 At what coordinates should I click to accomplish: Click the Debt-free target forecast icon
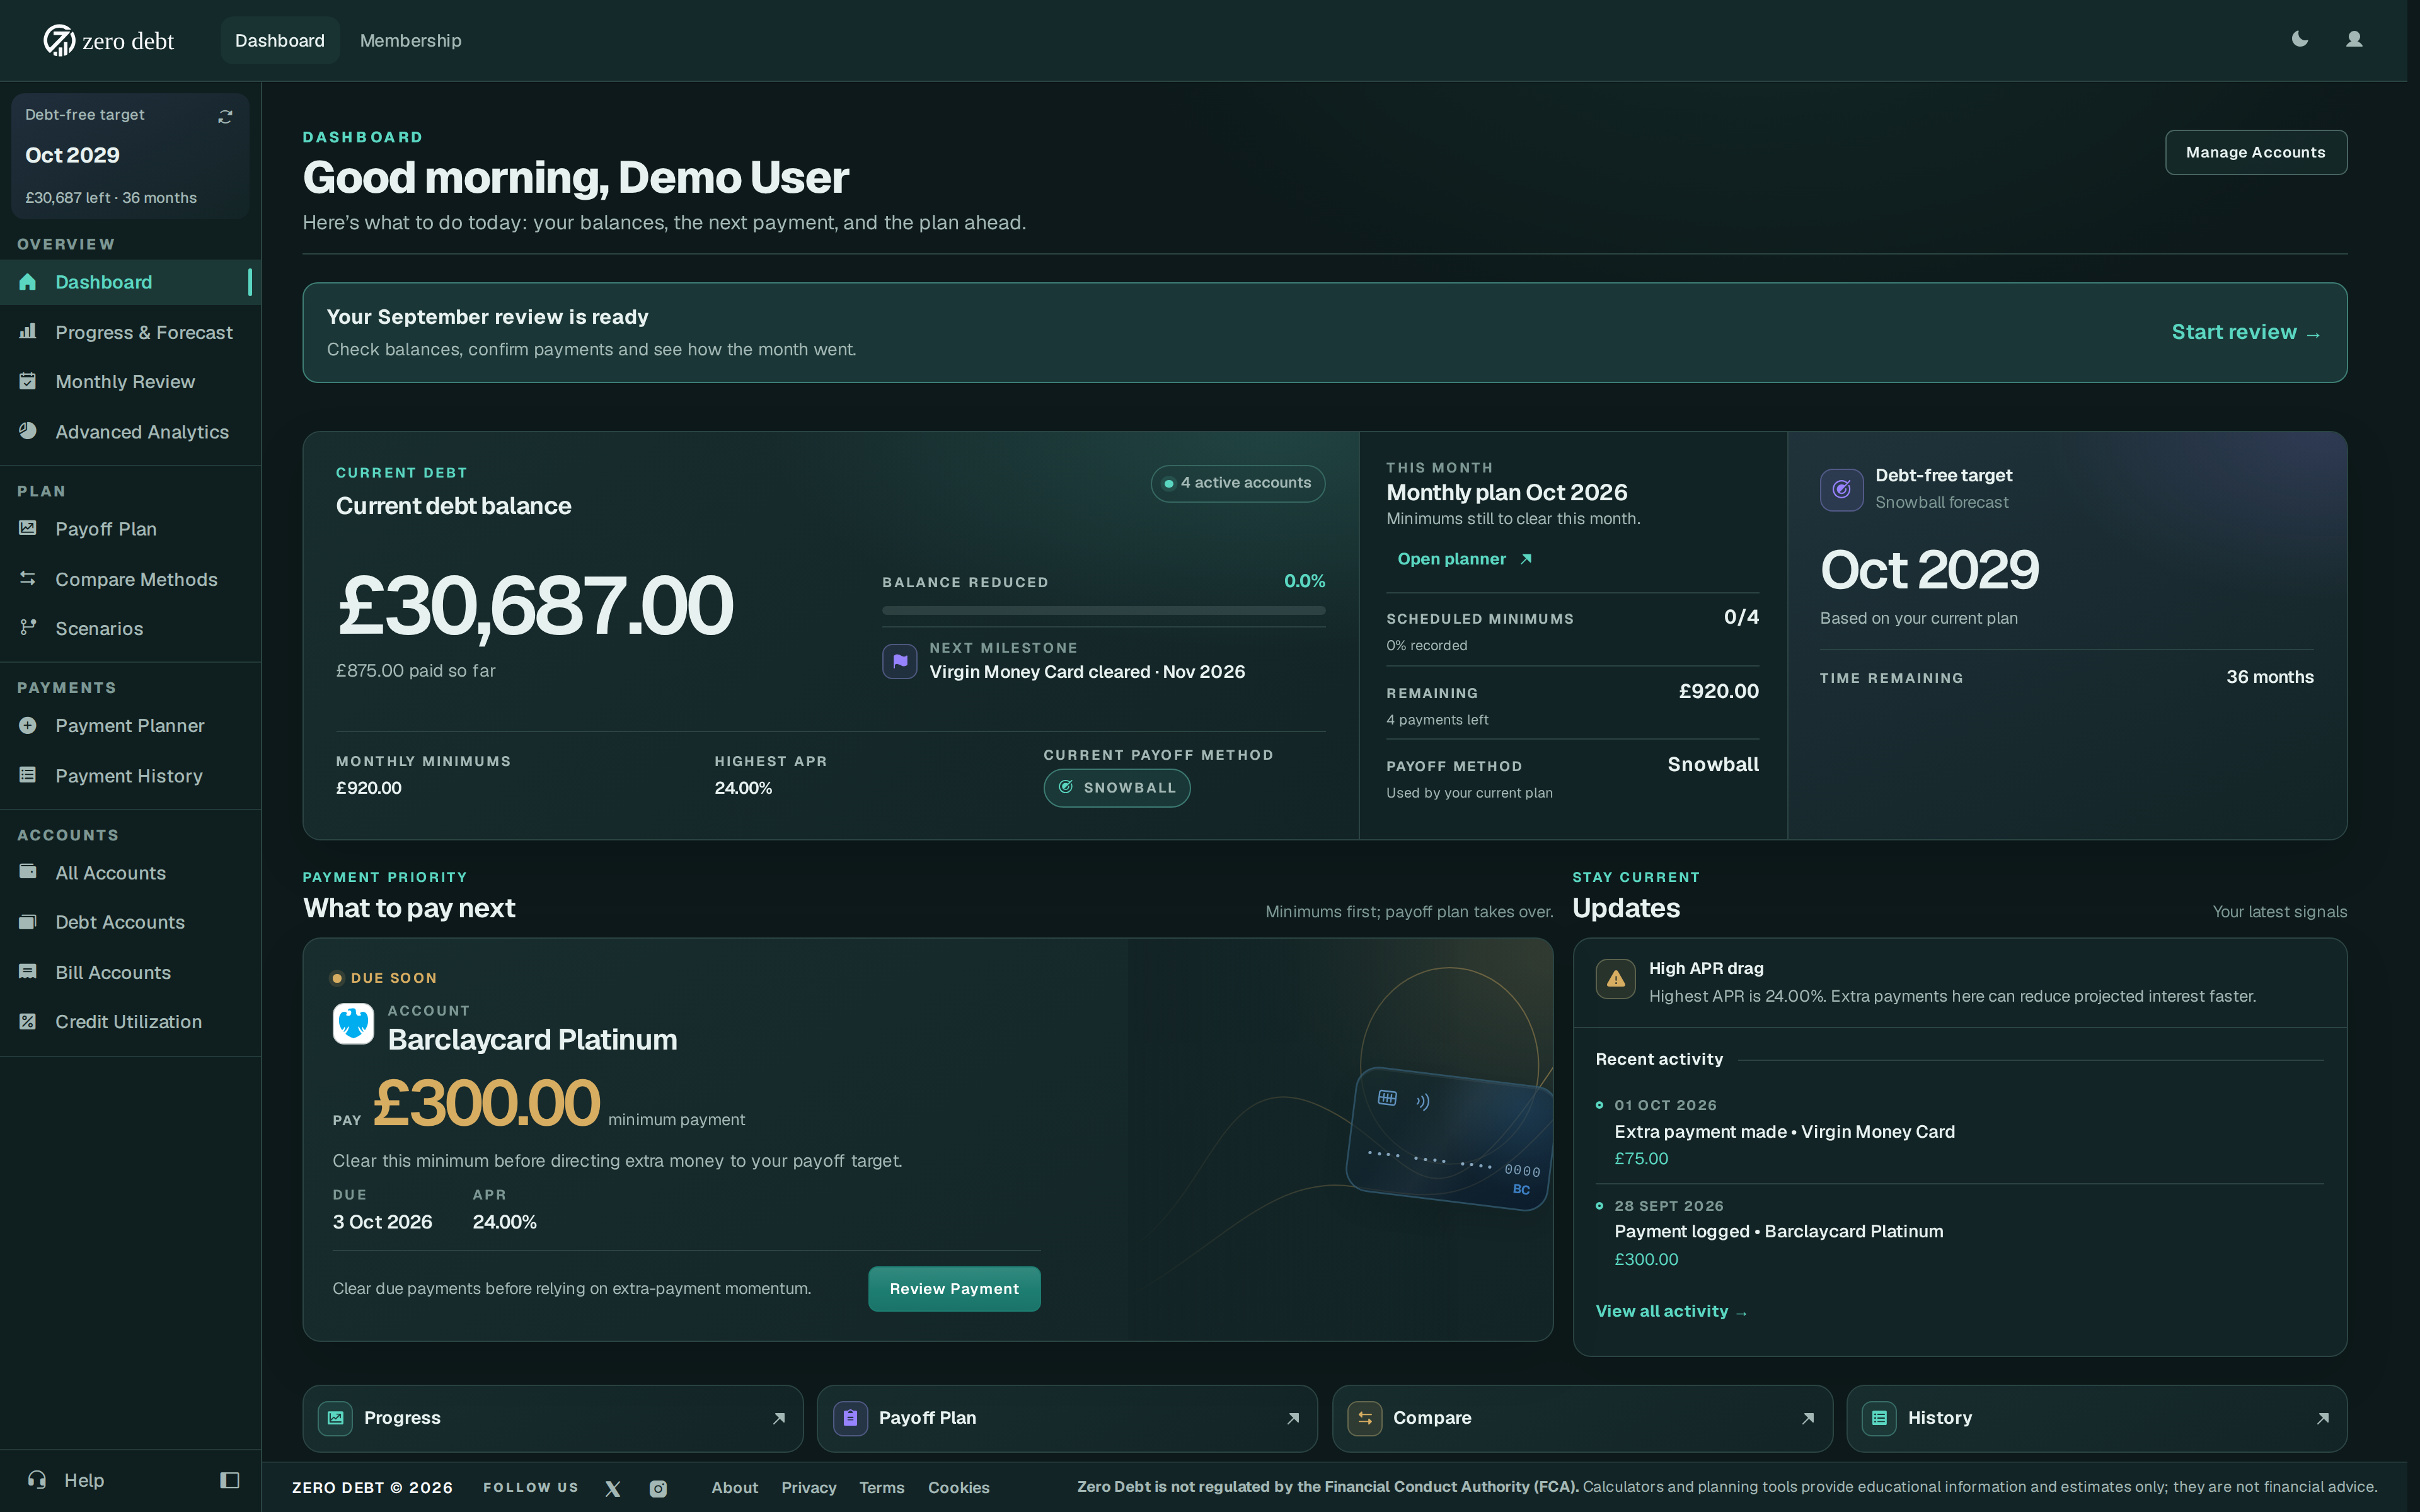tap(1841, 489)
